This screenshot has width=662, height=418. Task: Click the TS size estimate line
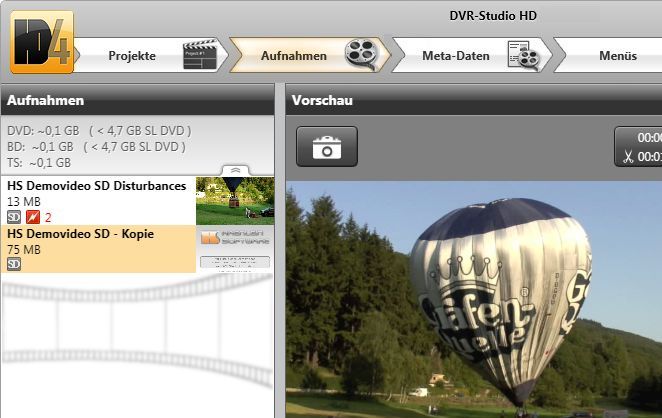(39, 163)
